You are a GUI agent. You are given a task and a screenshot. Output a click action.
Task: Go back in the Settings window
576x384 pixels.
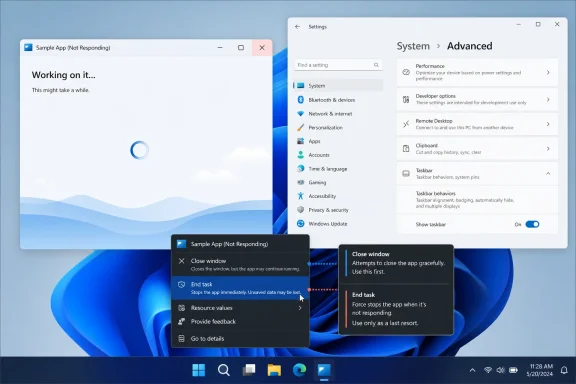tap(298, 27)
